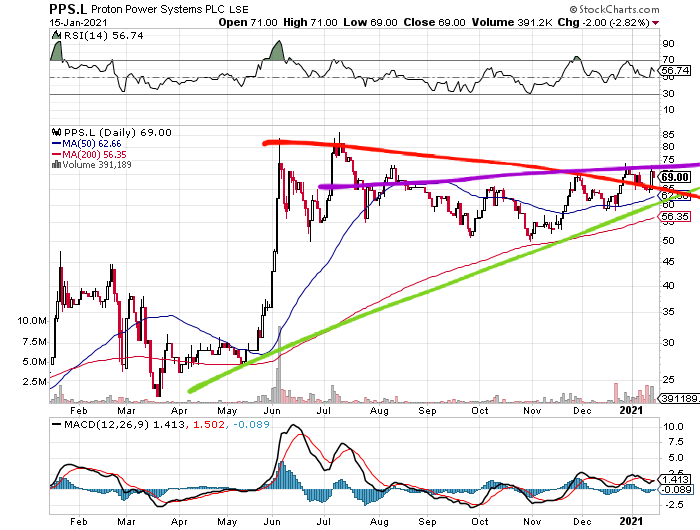Click the 70 level on RSI axis
The image size is (700, 530).
(x=668, y=60)
